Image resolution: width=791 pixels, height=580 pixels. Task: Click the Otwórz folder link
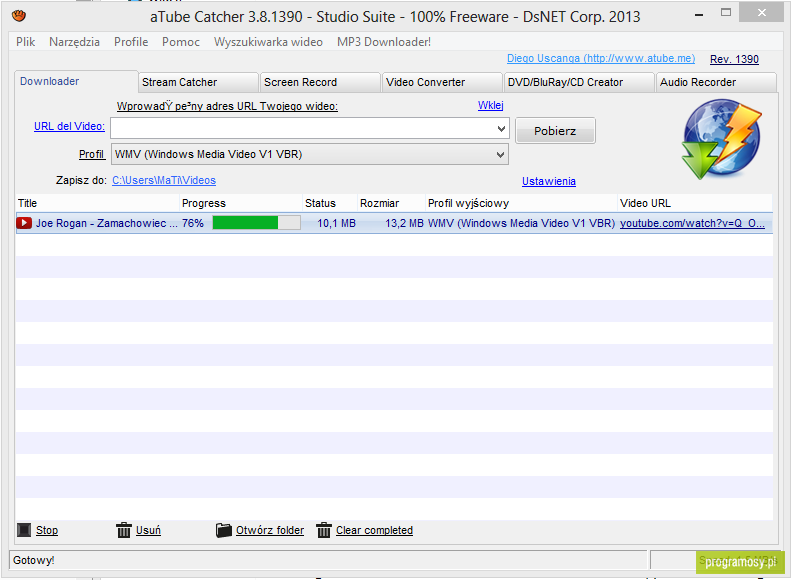click(270, 531)
